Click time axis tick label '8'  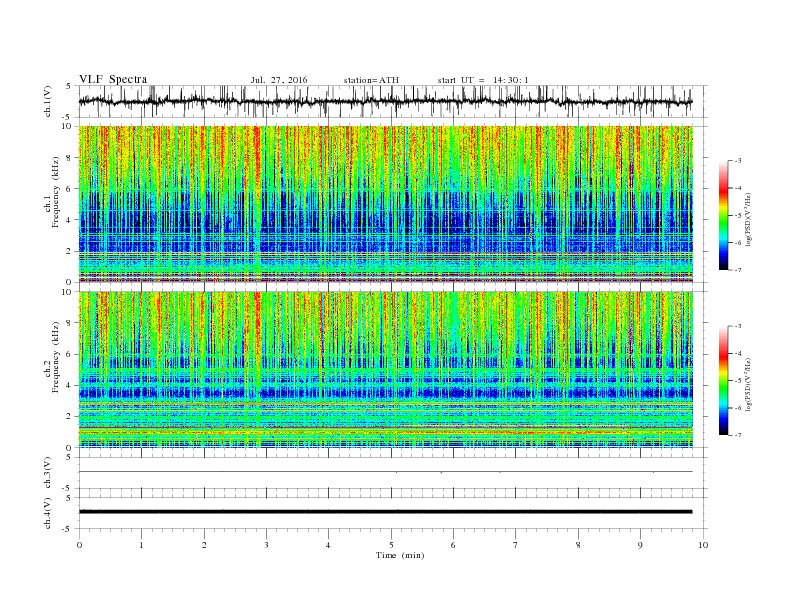coord(578,545)
